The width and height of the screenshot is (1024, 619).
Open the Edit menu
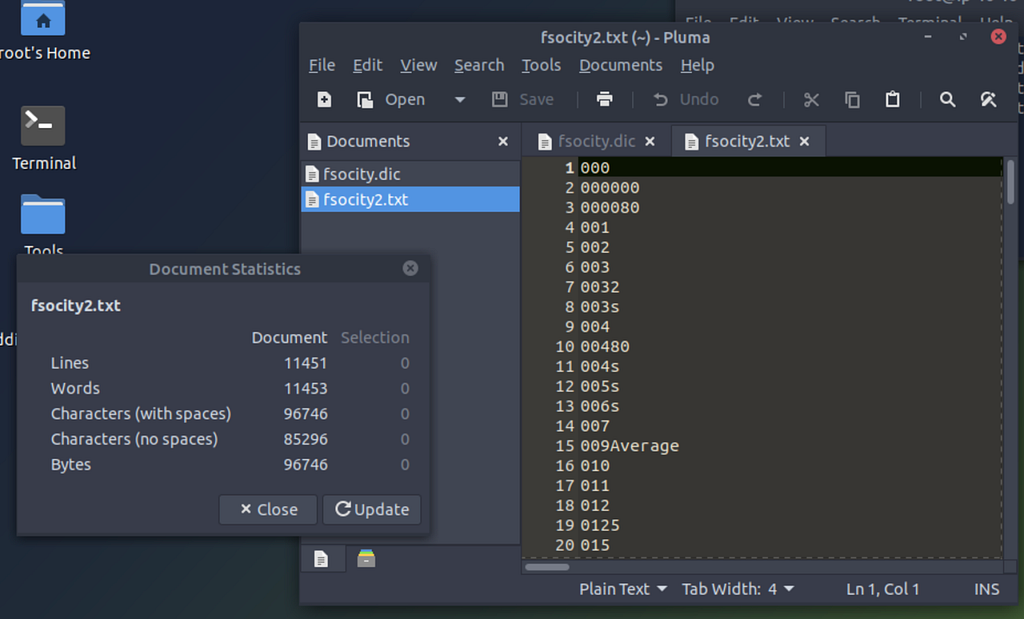(368, 65)
